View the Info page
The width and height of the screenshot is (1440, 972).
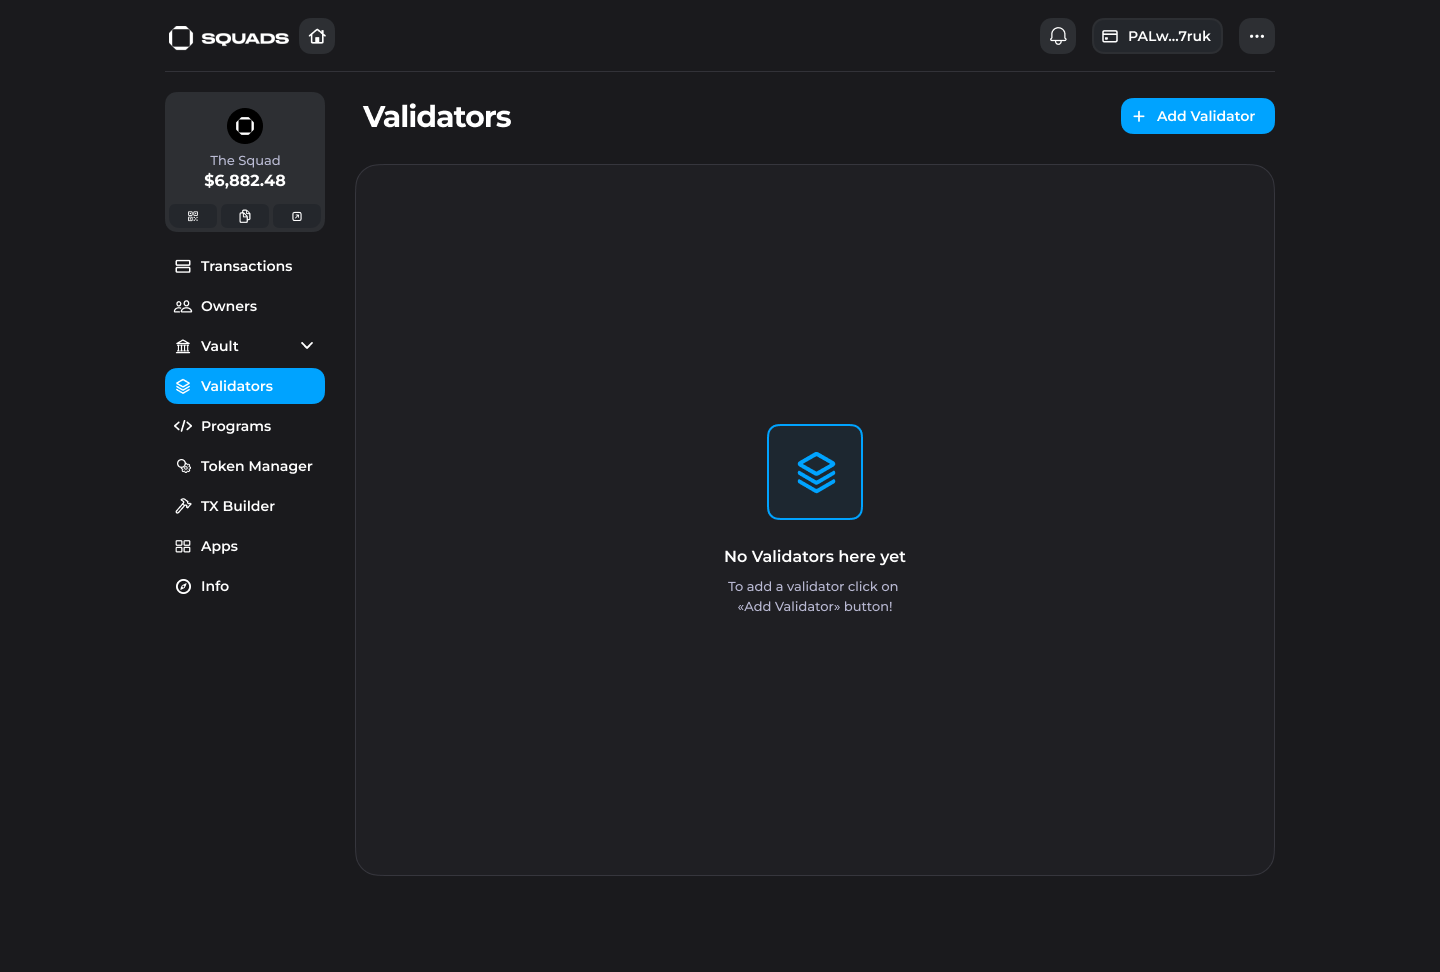tap(214, 586)
